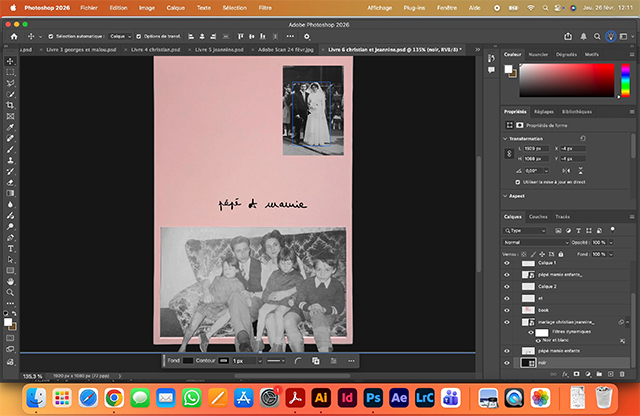640x416 pixels.
Task: Click the rotation angle input field
Action: coord(534,171)
